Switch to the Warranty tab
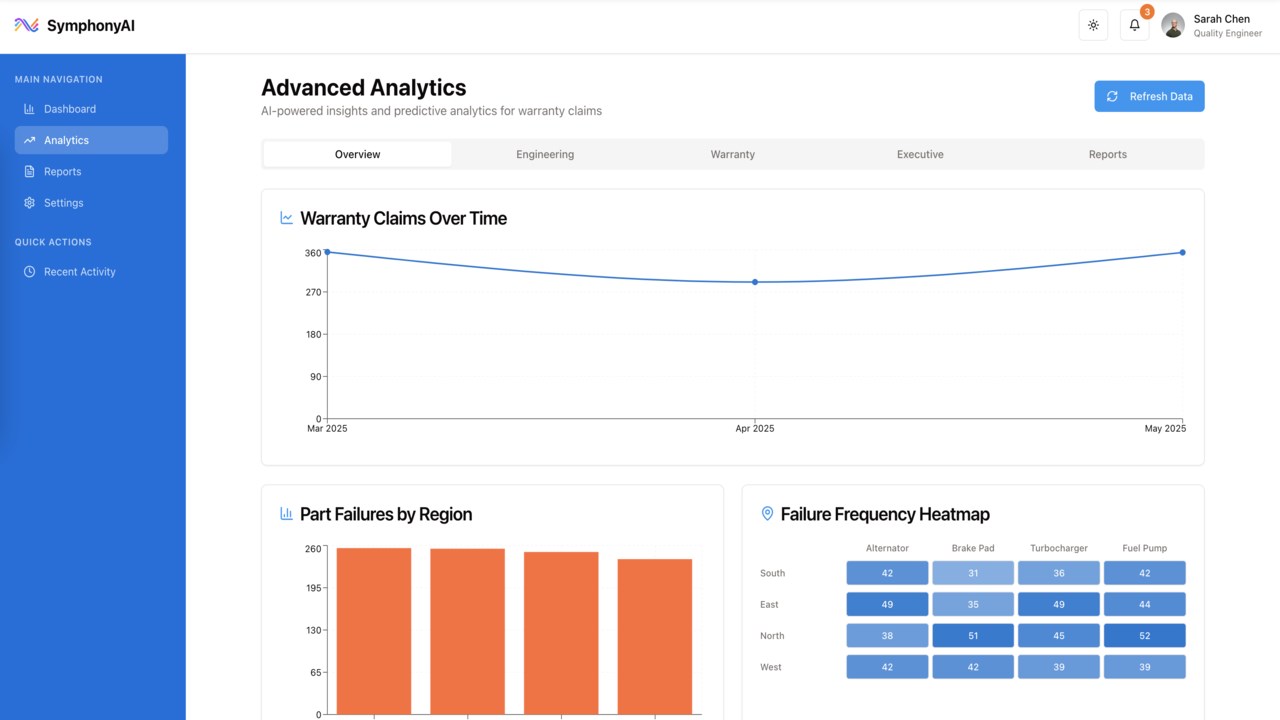Image resolution: width=1280 pixels, height=720 pixels. (732, 154)
